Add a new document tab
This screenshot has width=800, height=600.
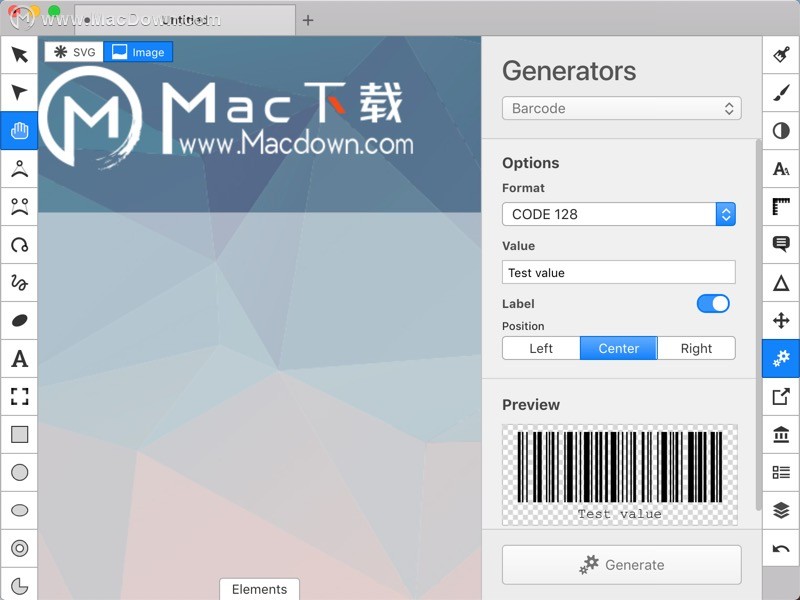click(x=308, y=20)
